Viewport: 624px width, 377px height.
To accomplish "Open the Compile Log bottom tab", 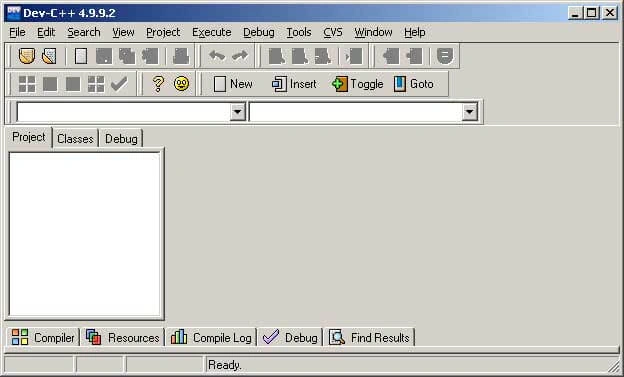I will tap(211, 338).
